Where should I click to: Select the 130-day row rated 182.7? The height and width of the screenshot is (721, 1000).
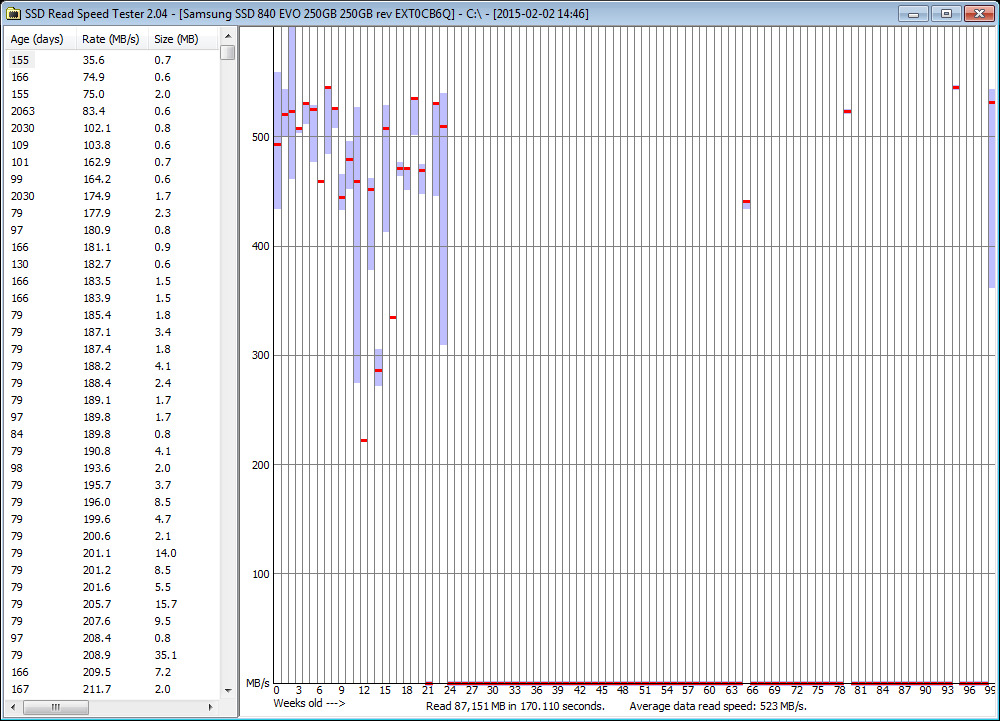point(112,264)
